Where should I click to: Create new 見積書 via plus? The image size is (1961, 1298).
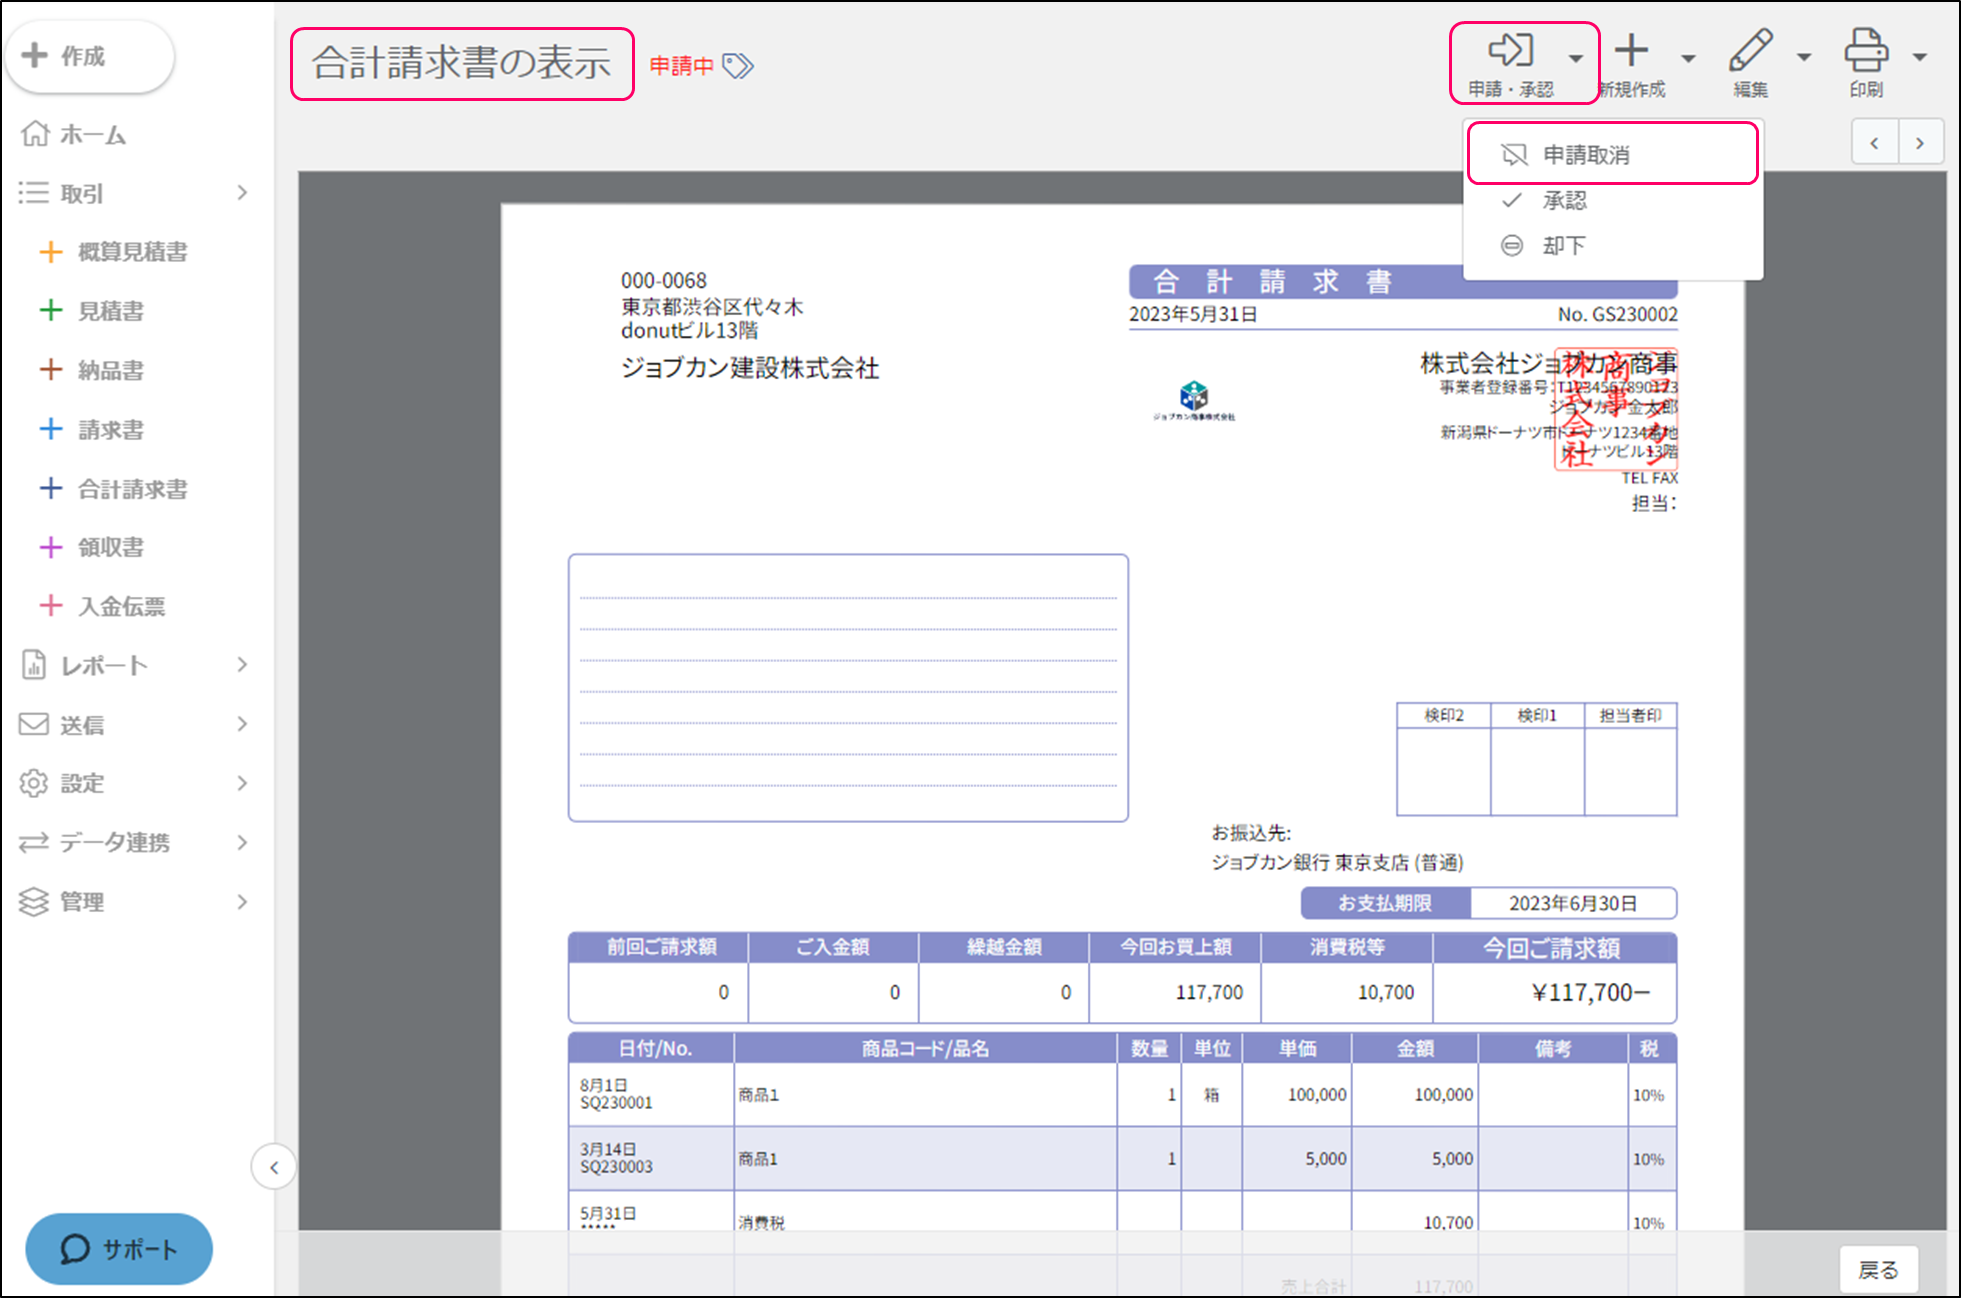51,311
